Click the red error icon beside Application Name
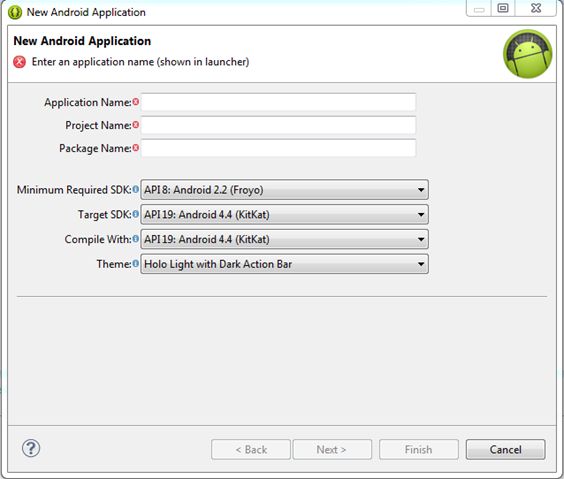Viewport: 564px width, 479px height. point(136,102)
